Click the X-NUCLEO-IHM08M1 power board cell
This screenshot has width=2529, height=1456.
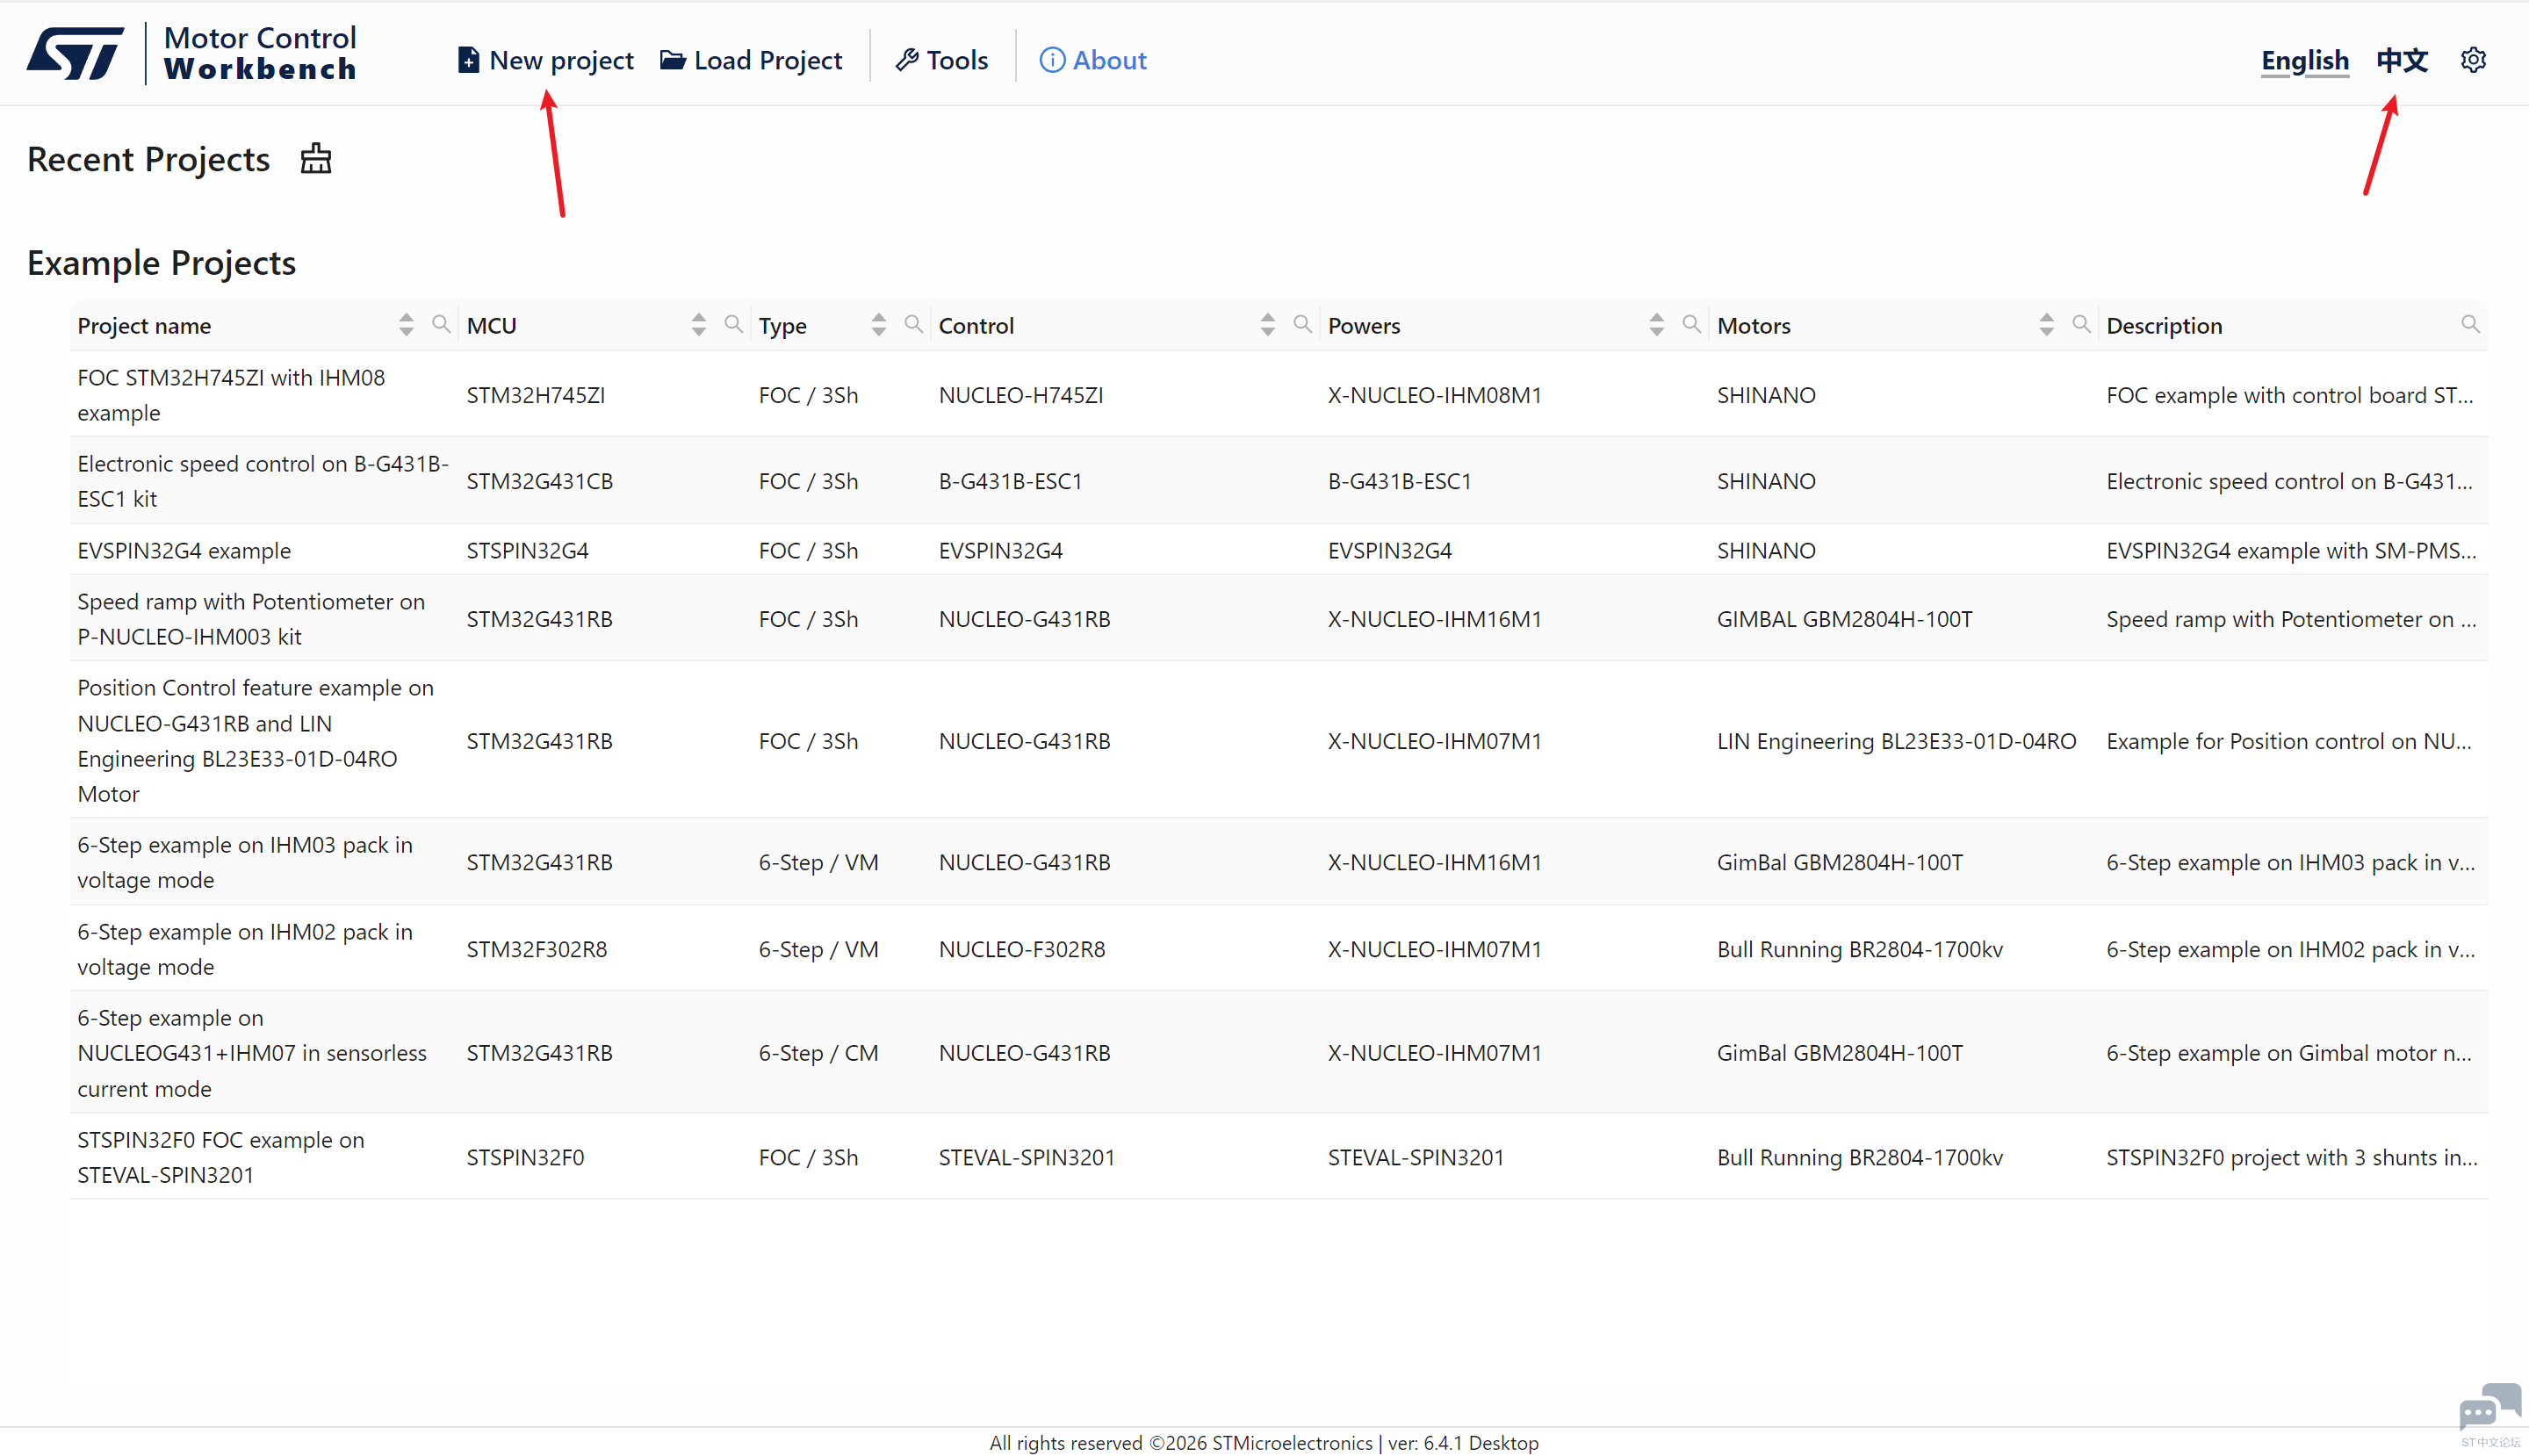1435,395
